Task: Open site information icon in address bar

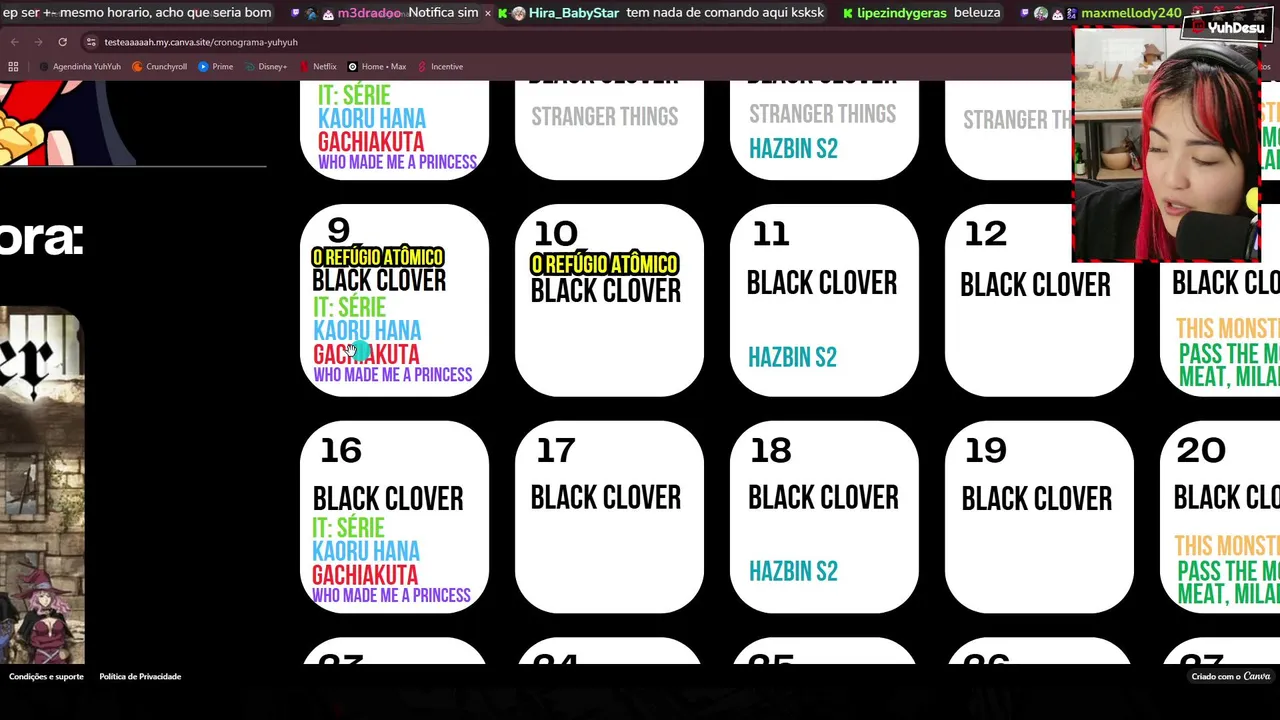Action: [91, 42]
